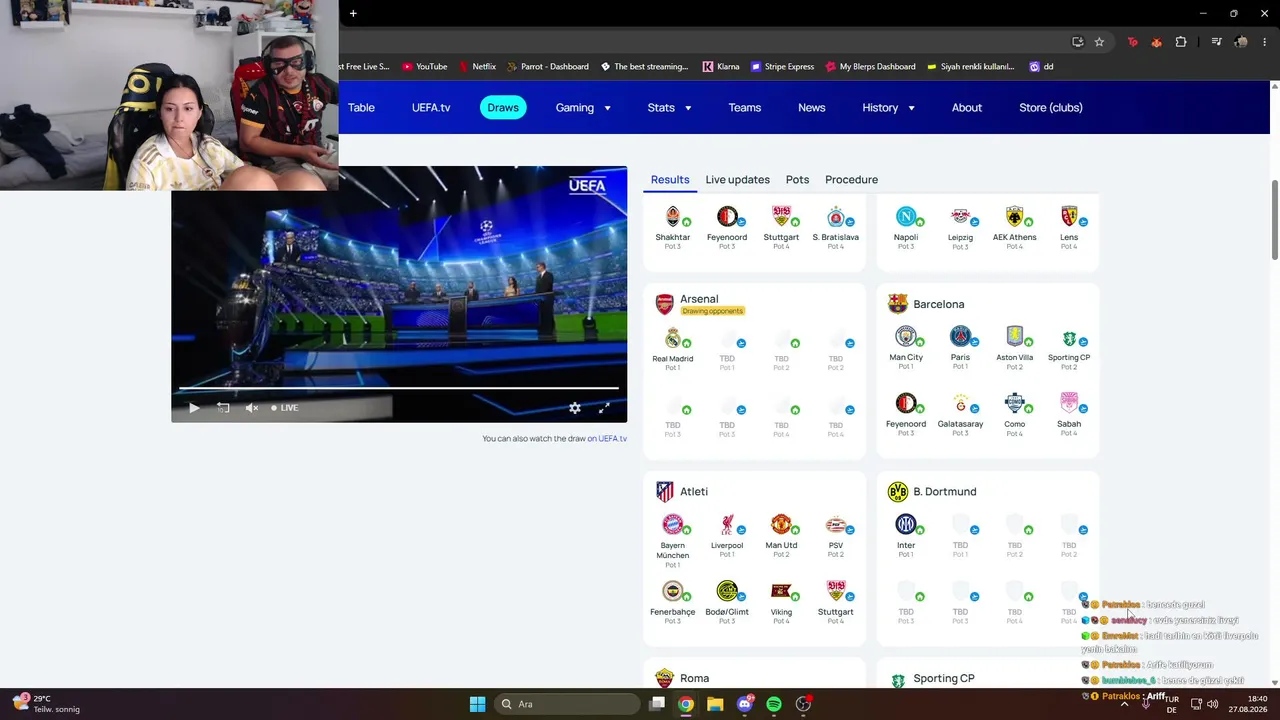Open the About page
This screenshot has width=1280, height=720.
pos(967,108)
